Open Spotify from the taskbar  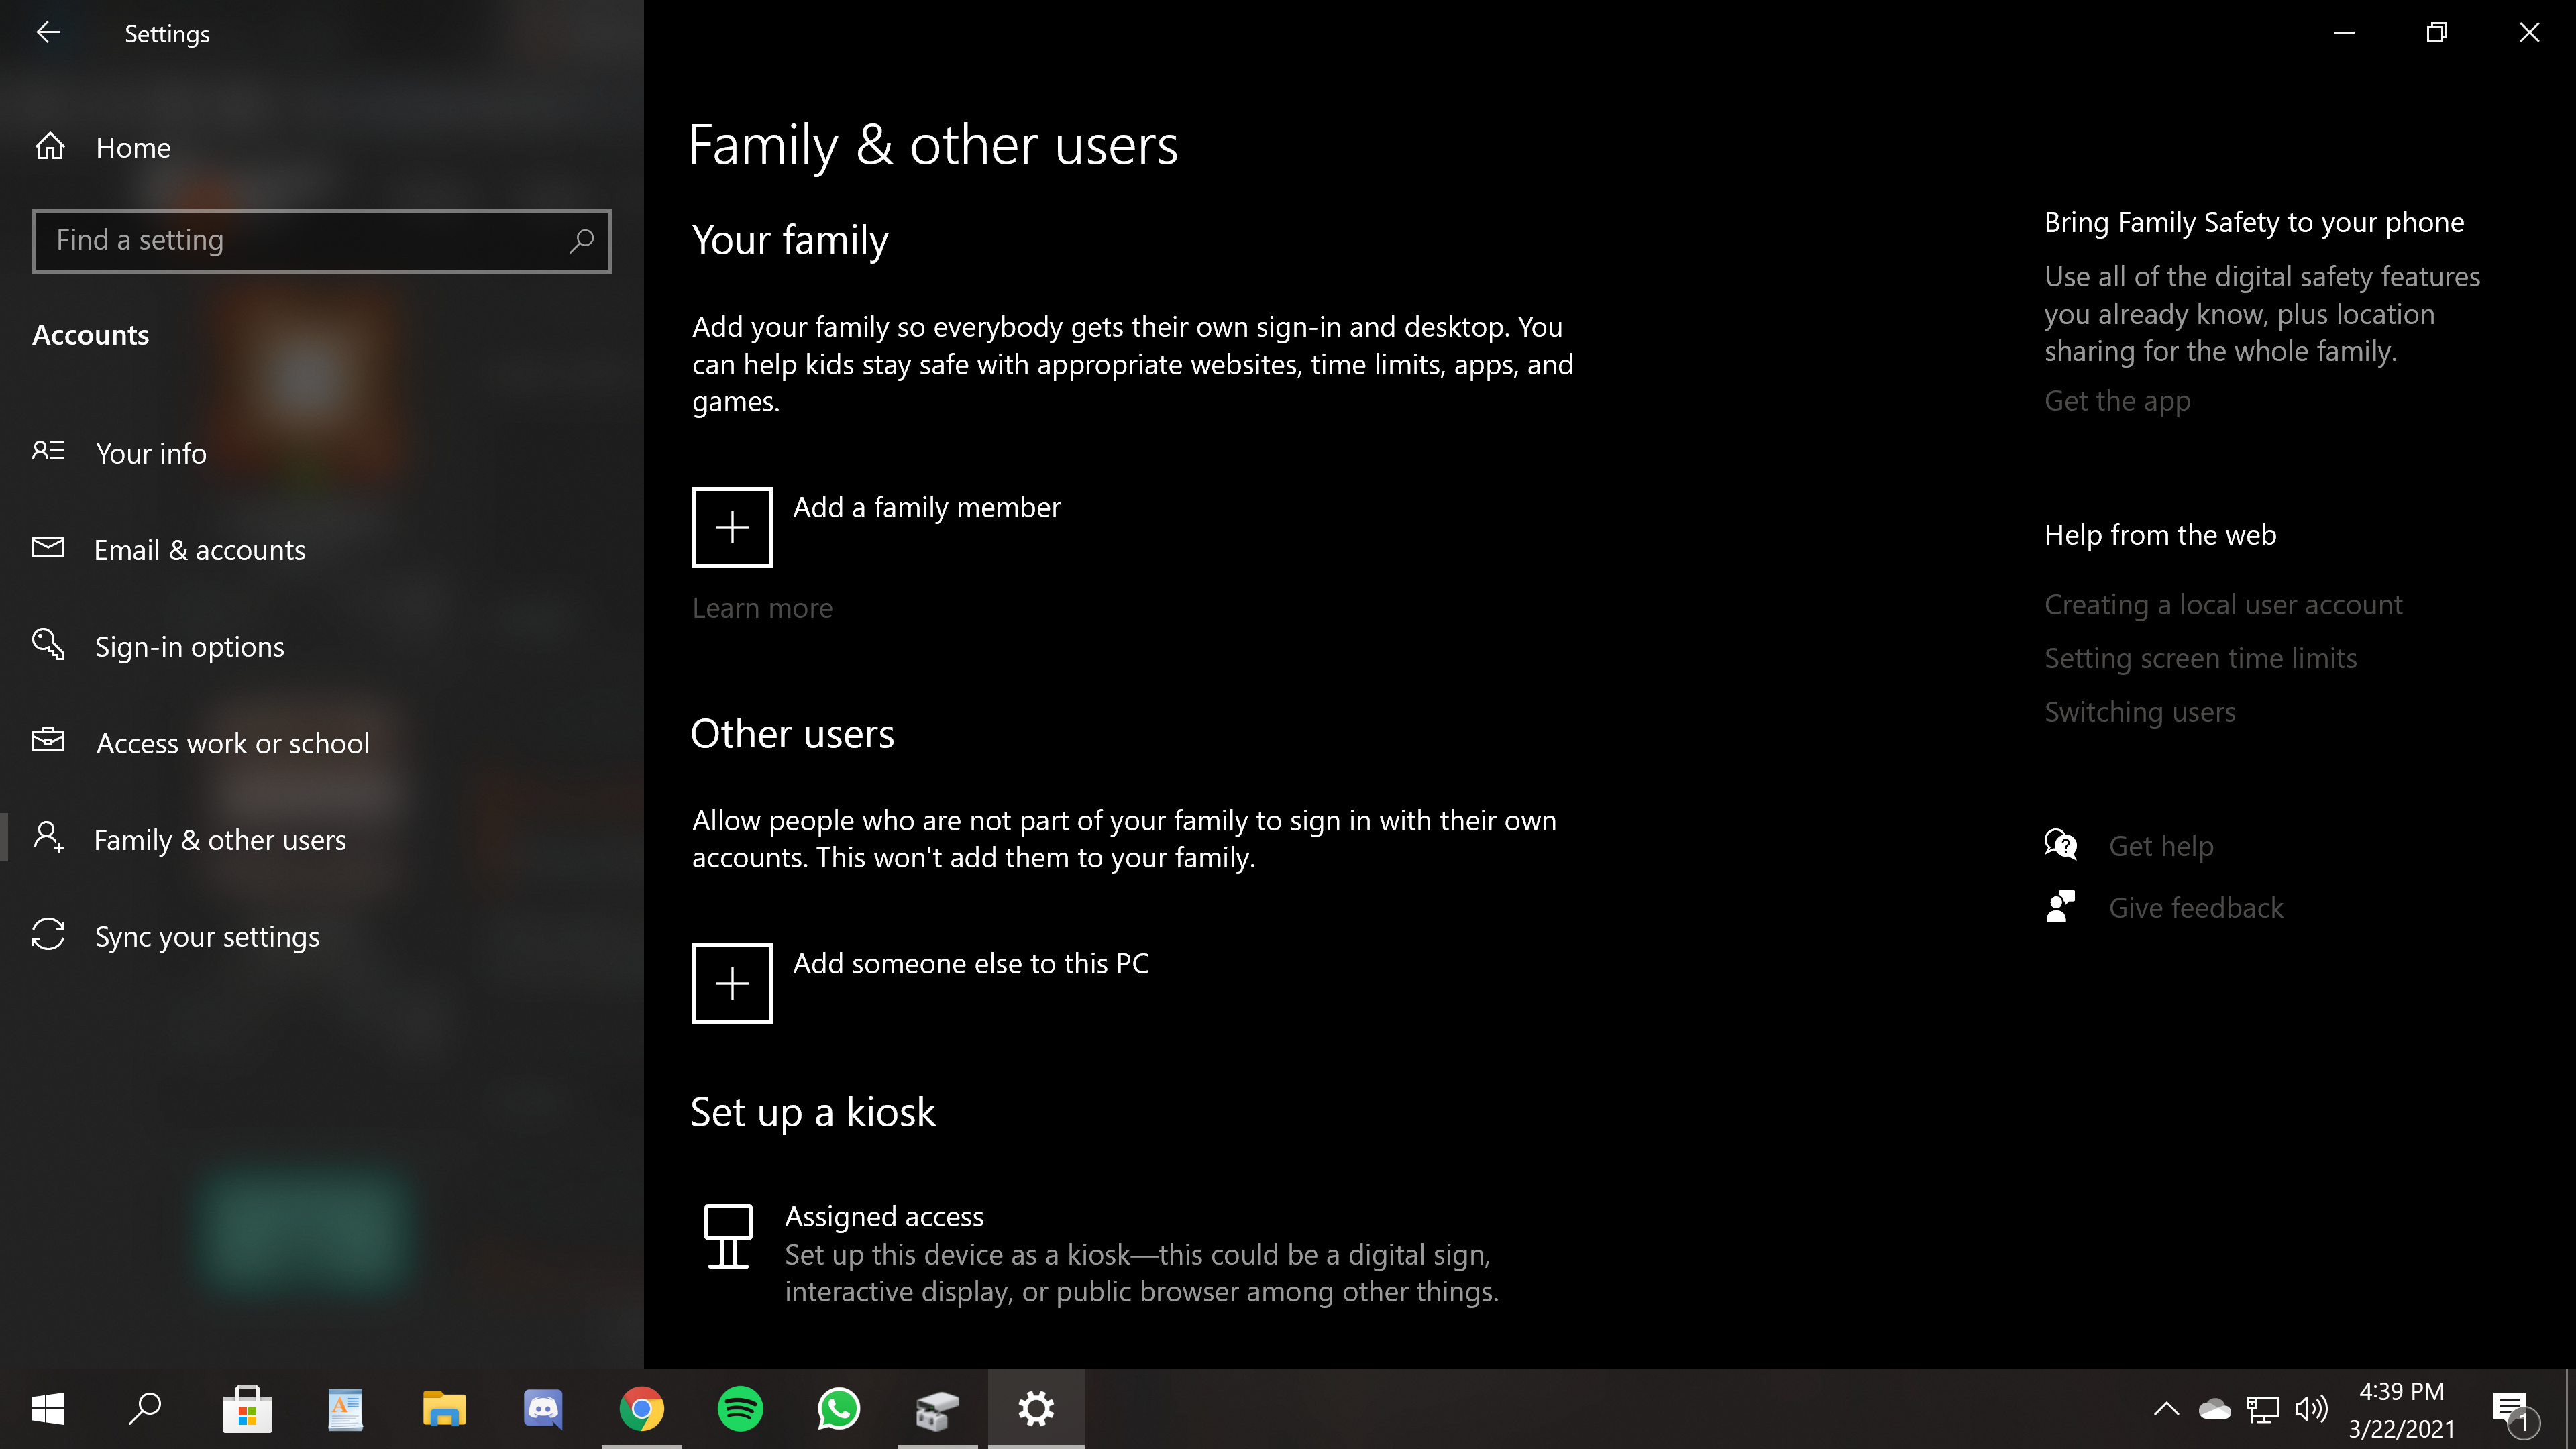coord(740,1409)
